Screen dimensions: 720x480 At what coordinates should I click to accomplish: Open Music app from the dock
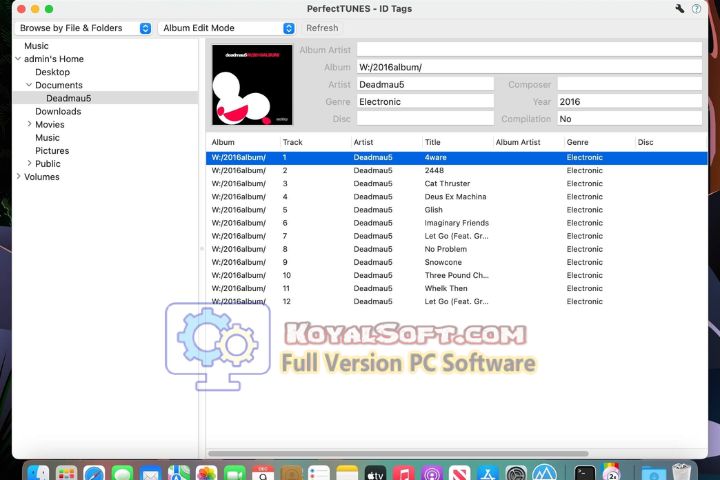click(404, 473)
